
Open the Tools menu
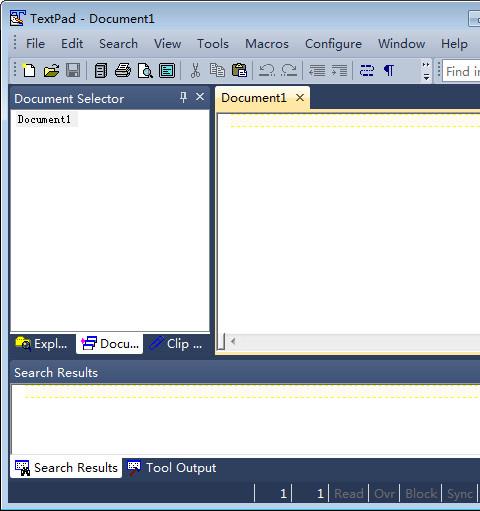tap(213, 44)
